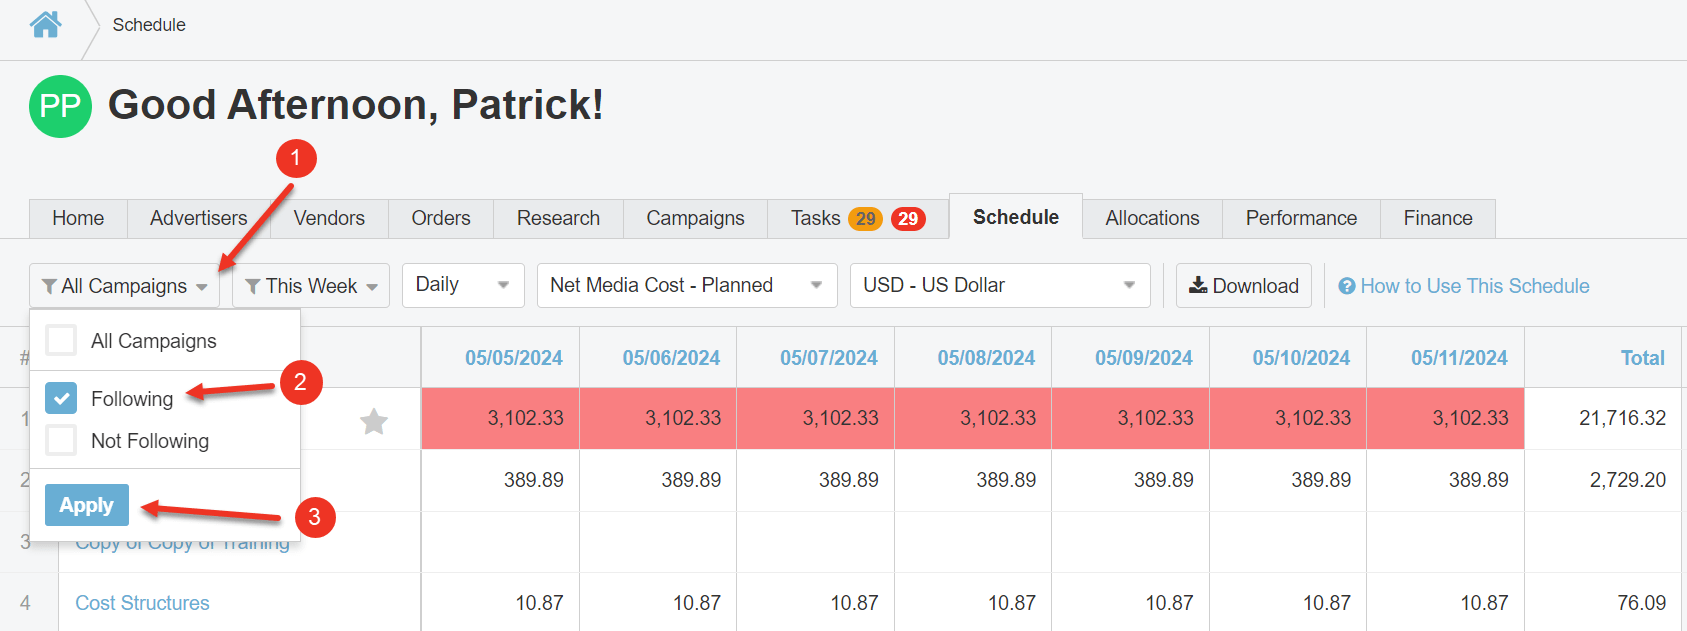The width and height of the screenshot is (1687, 631).
Task: Click the favorite star icon in row one
Action: tap(374, 422)
